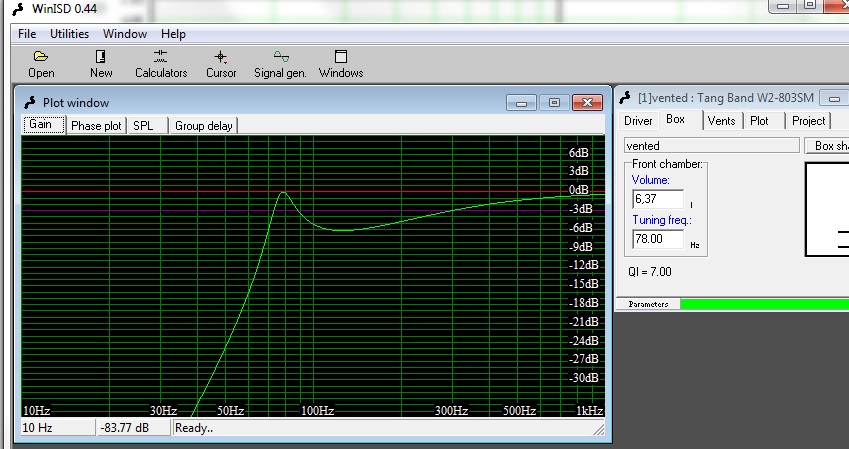Click the Box shape button
The height and width of the screenshot is (449, 849).
(x=827, y=146)
